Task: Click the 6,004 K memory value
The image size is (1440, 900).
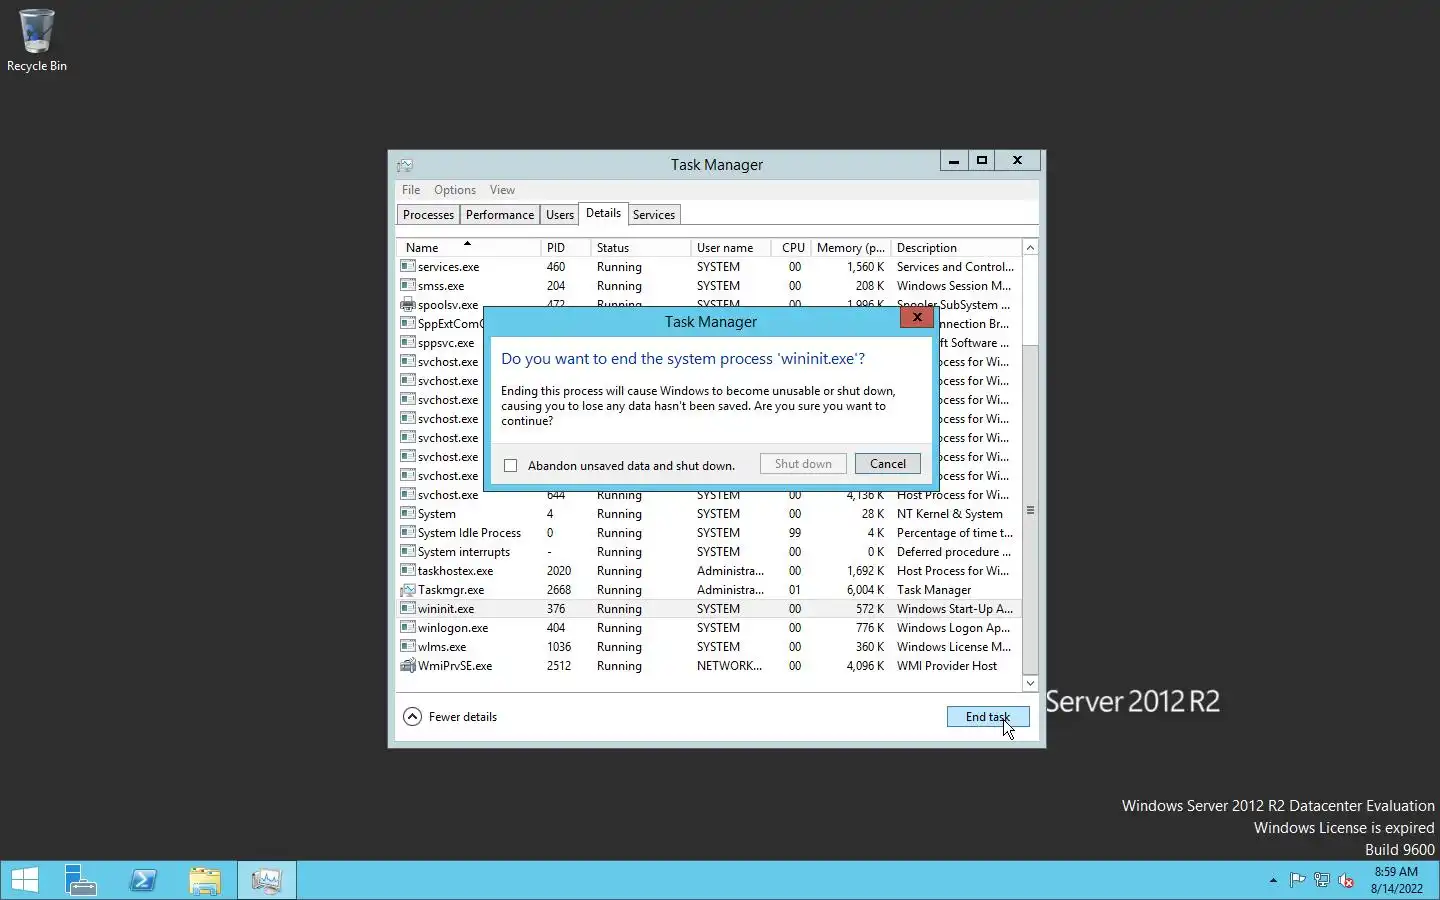Action: pyautogui.click(x=865, y=590)
